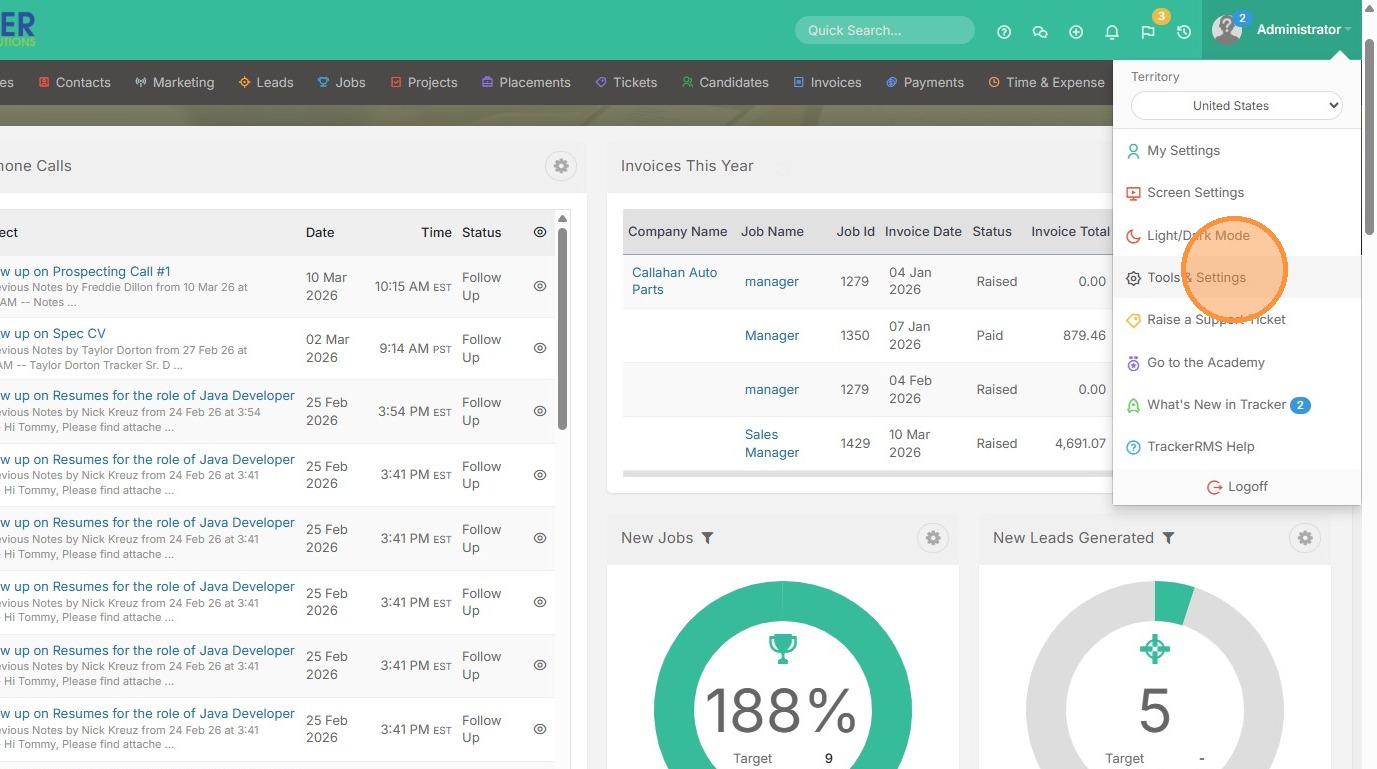1377x769 pixels.
Task: Toggle eye icon for Spec CV row
Action: 540,348
